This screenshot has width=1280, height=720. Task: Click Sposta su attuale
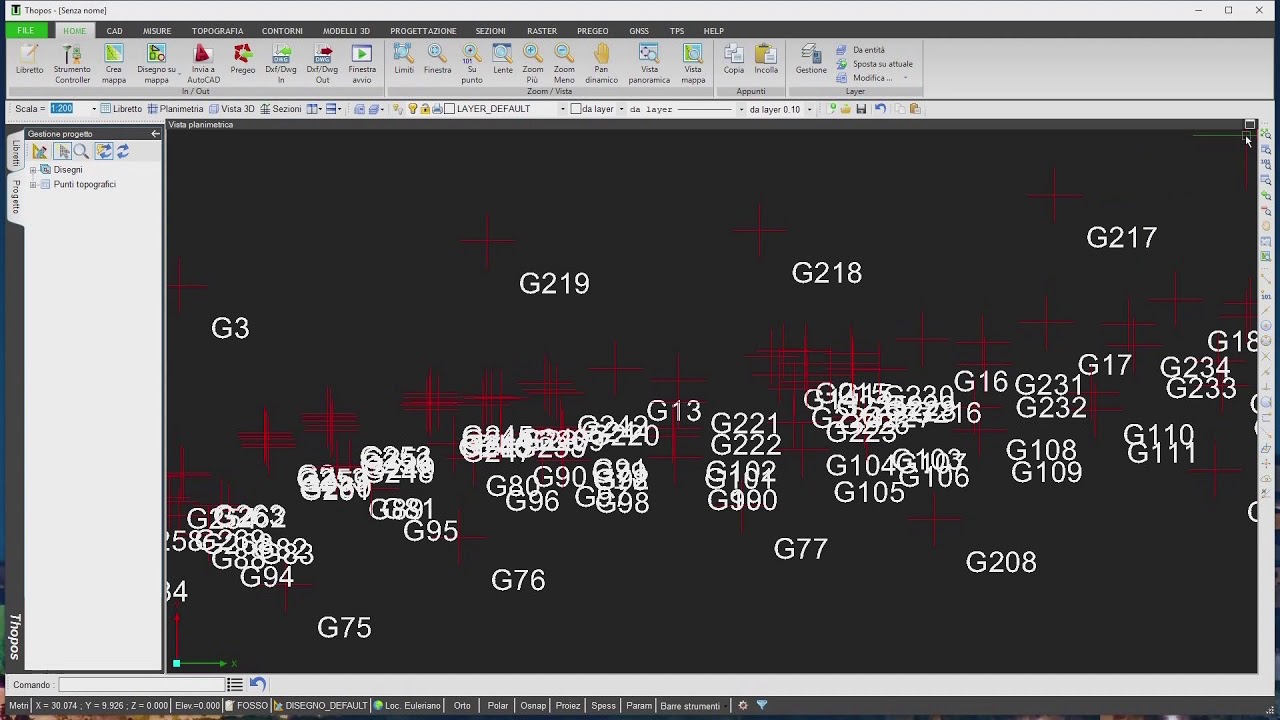click(875, 64)
